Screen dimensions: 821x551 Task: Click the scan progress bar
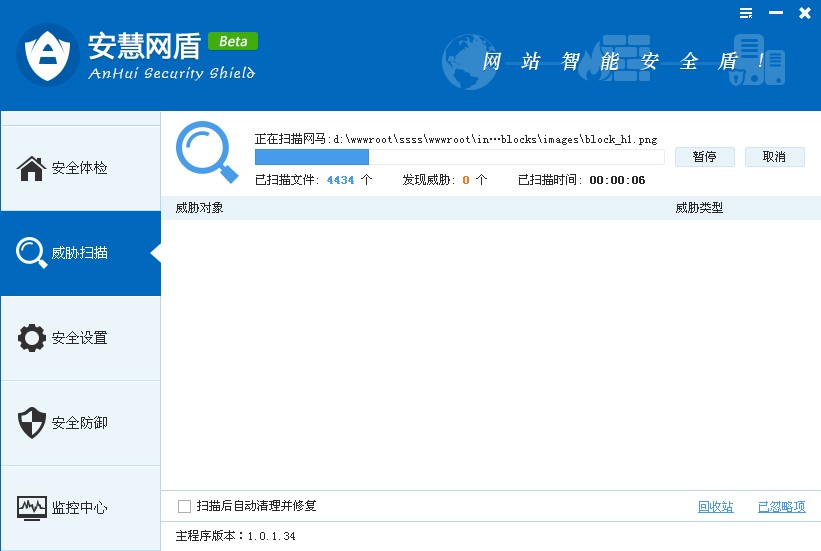point(459,157)
